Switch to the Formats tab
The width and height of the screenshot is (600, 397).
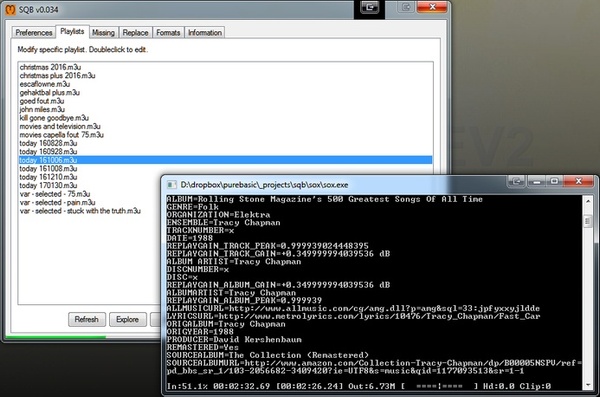[x=168, y=33]
